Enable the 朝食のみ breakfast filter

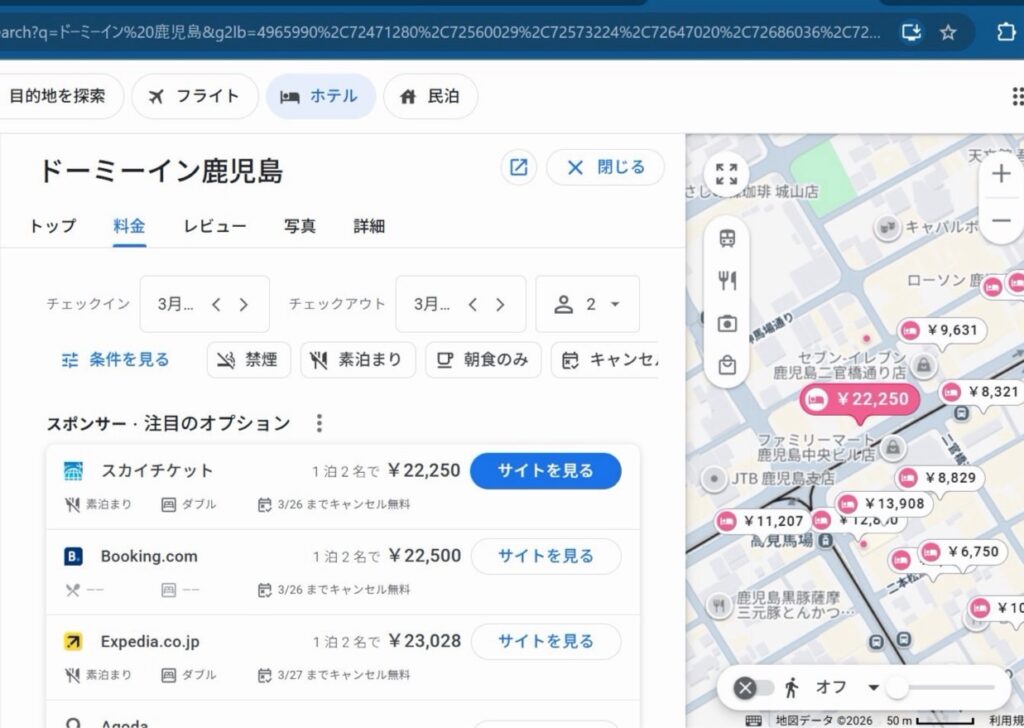[483, 360]
